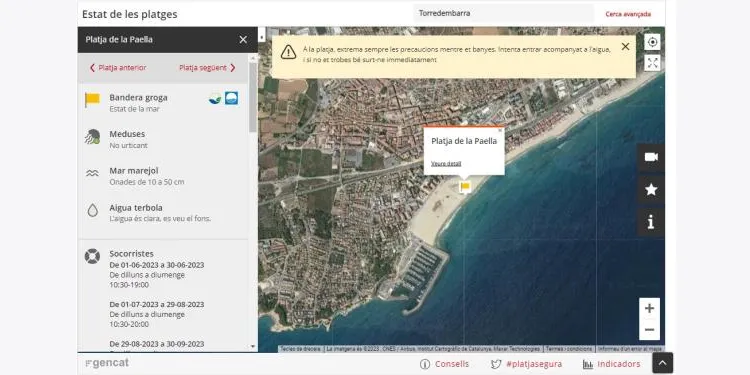Go to Platja anterior
The image size is (750, 375).
[x=118, y=68]
